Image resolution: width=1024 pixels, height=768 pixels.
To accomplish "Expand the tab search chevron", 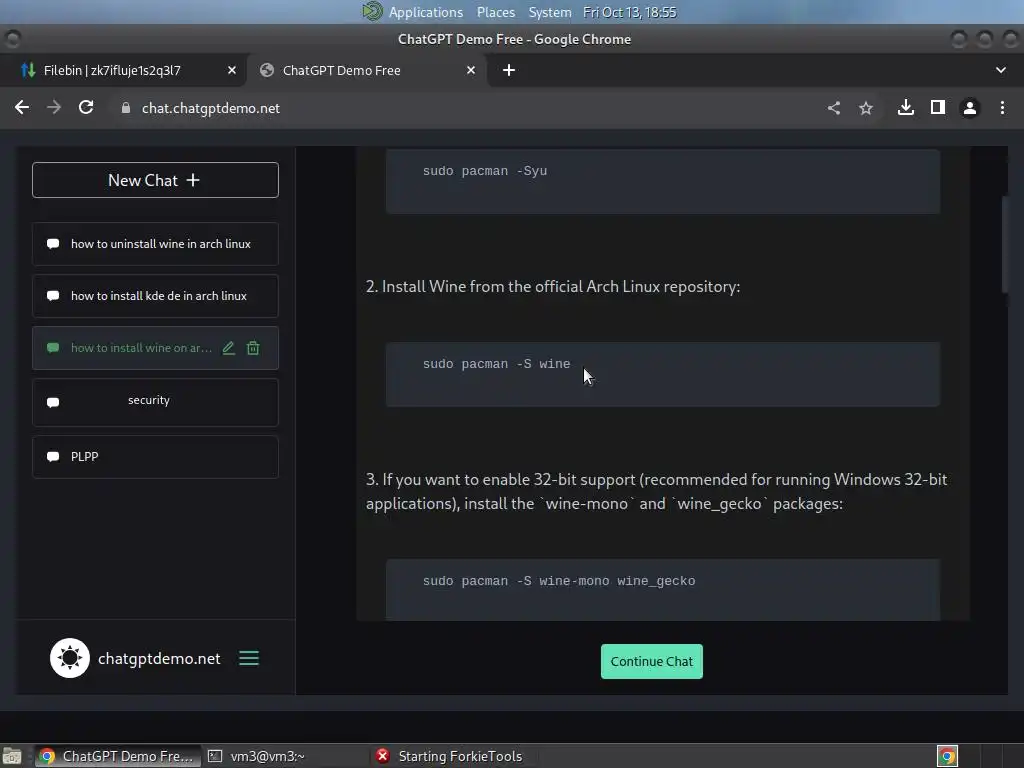I will (1000, 71).
